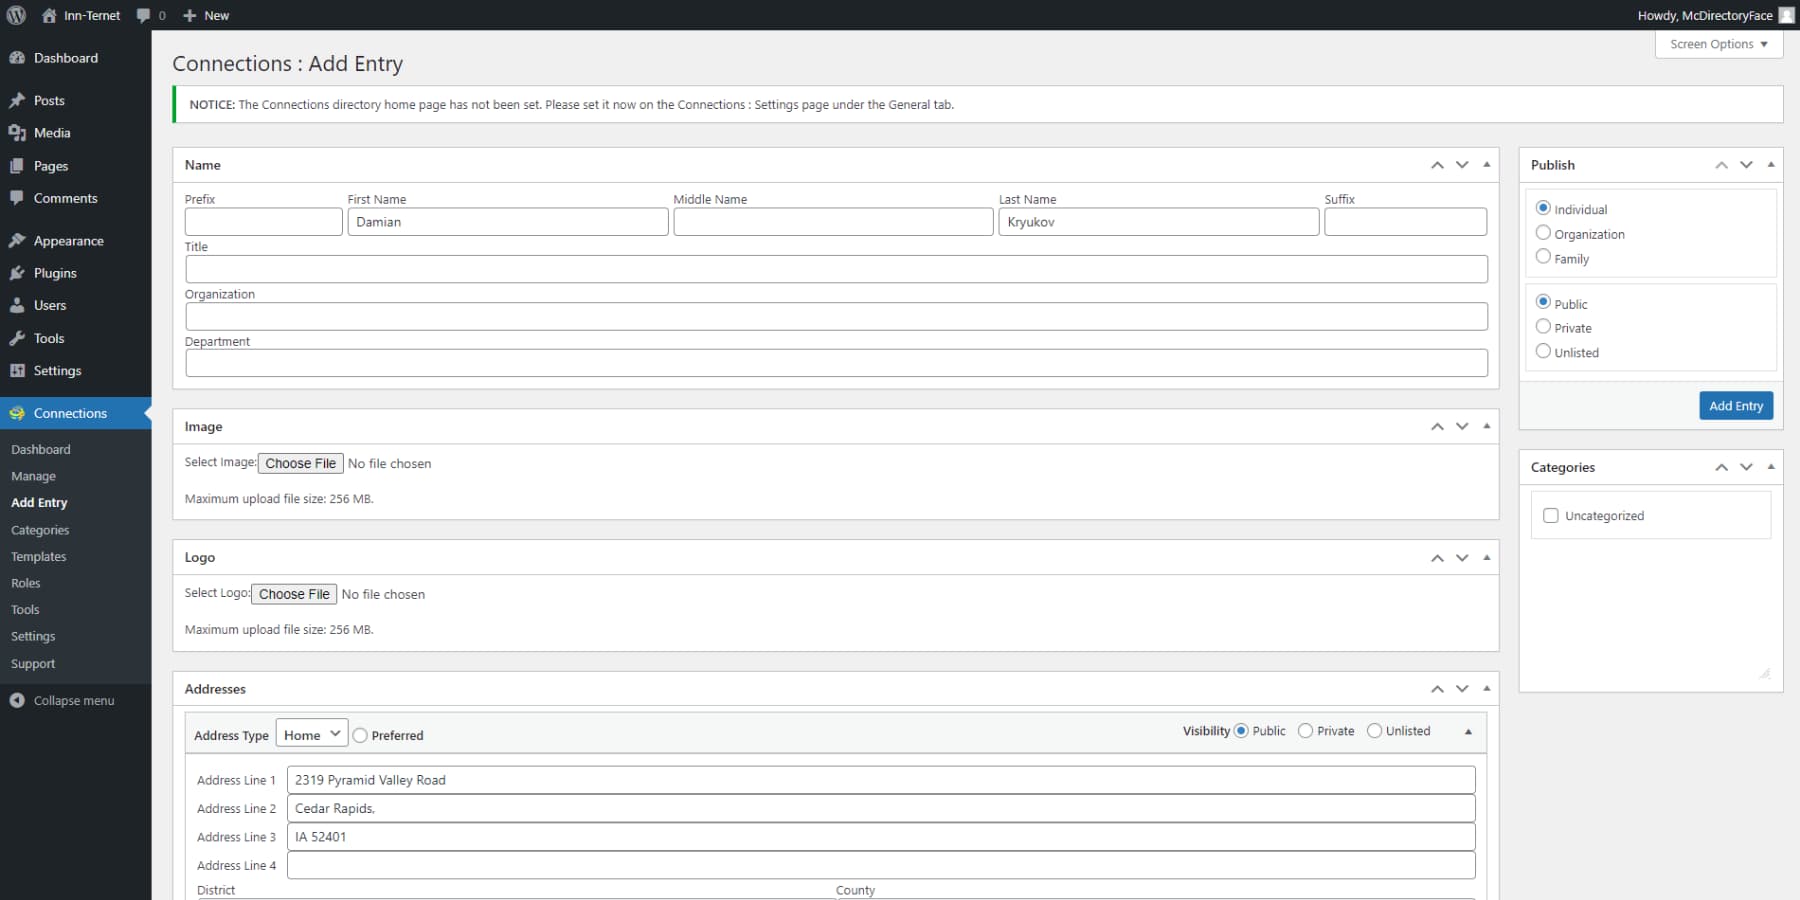This screenshot has height=900, width=1800.
Task: Check the Uncategorized category
Action: click(x=1551, y=515)
